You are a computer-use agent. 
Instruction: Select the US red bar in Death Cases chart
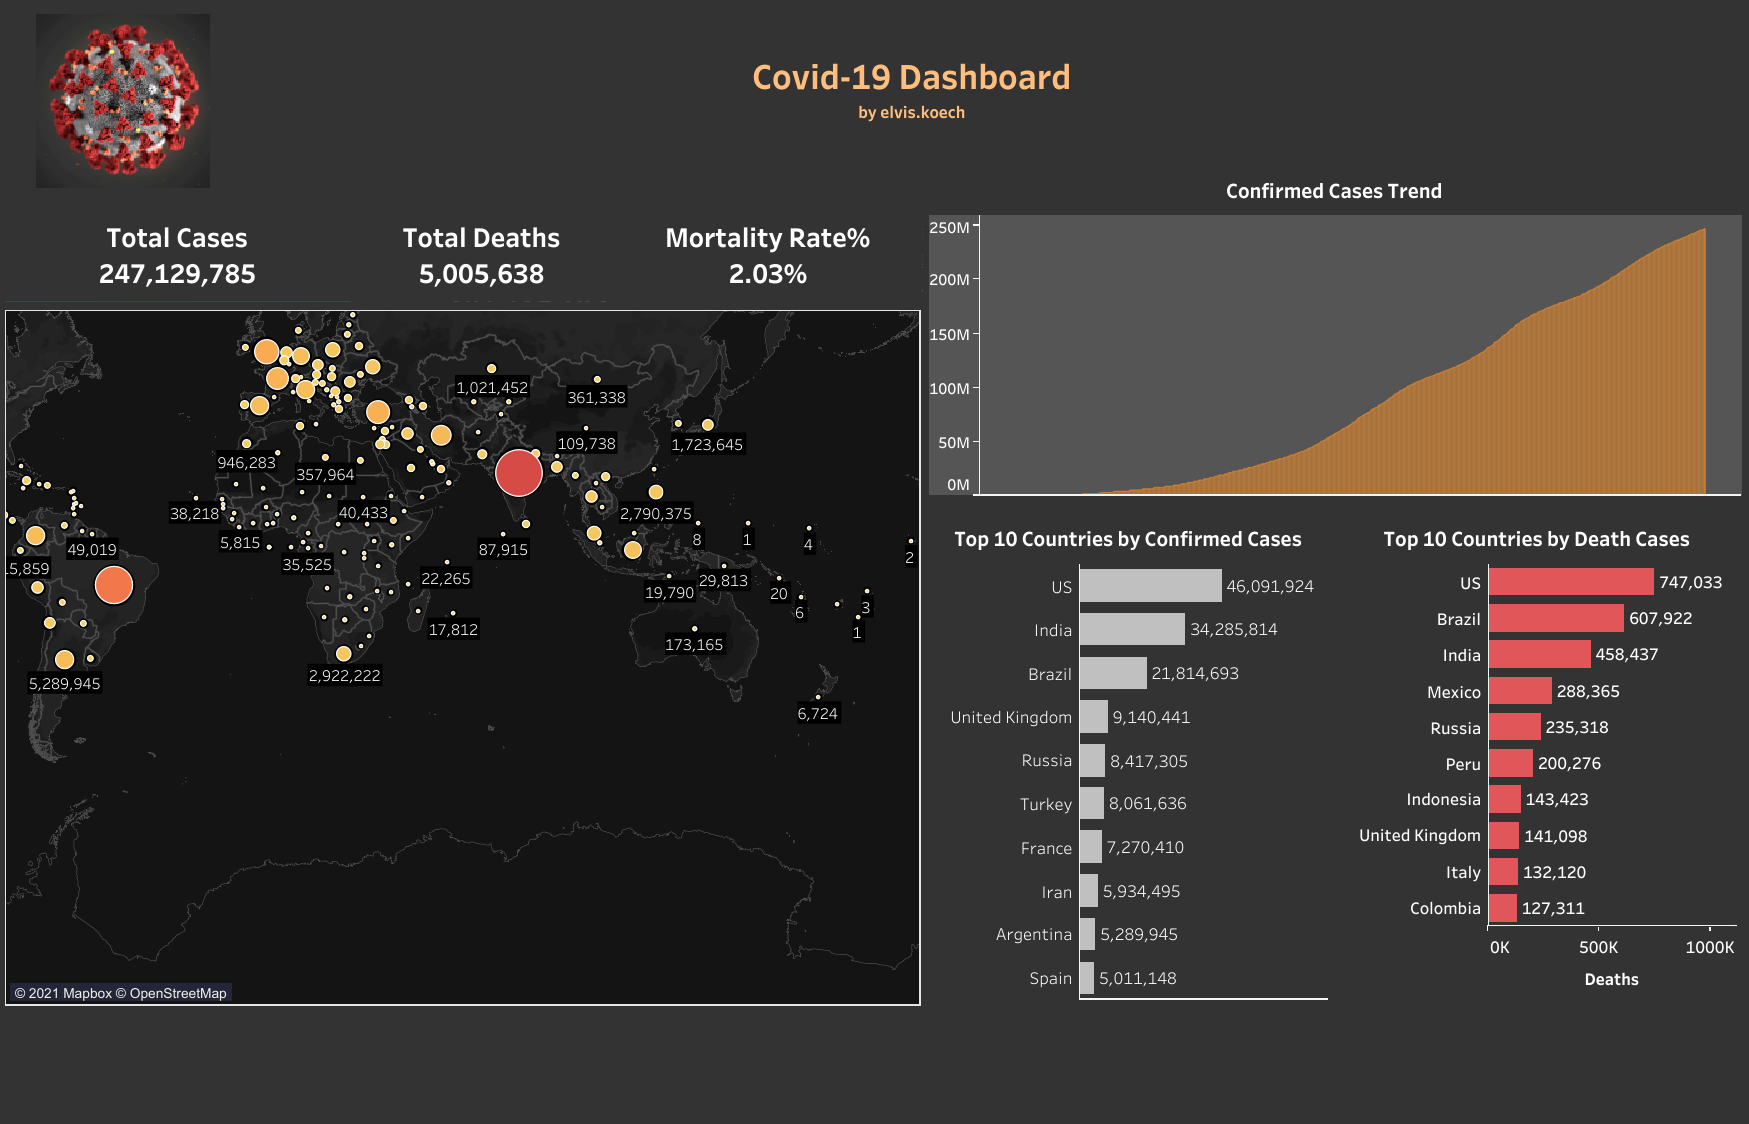point(1570,582)
